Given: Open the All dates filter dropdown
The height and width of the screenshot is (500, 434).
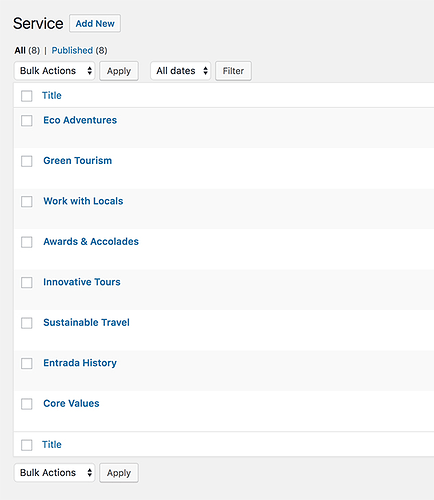Looking at the screenshot, I should pyautogui.click(x=180, y=71).
